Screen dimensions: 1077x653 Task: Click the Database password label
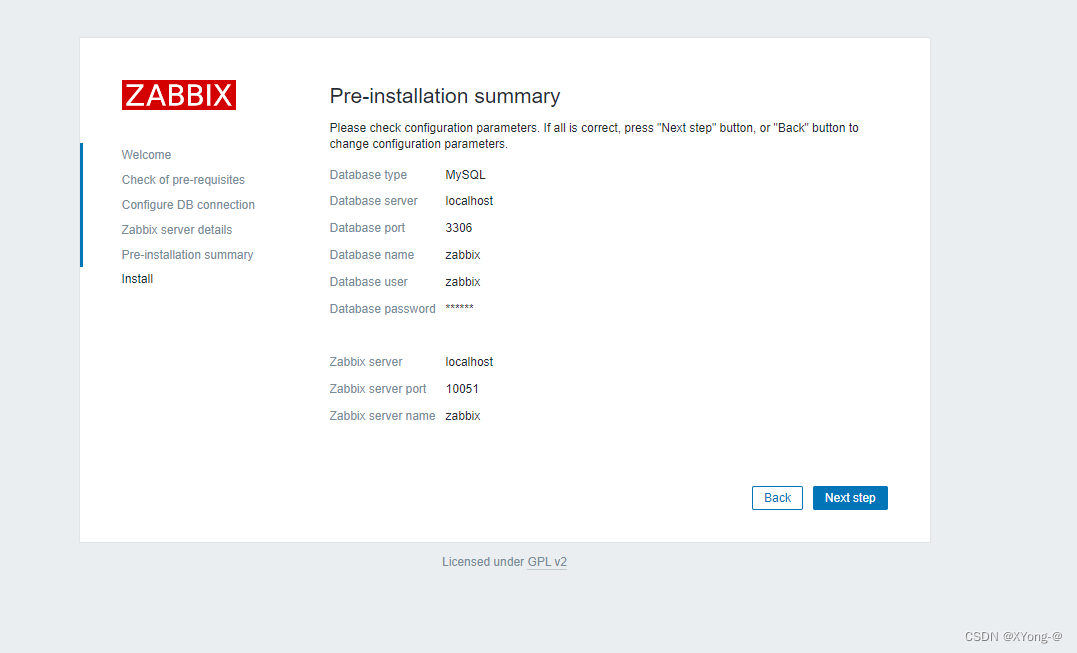click(x=382, y=309)
